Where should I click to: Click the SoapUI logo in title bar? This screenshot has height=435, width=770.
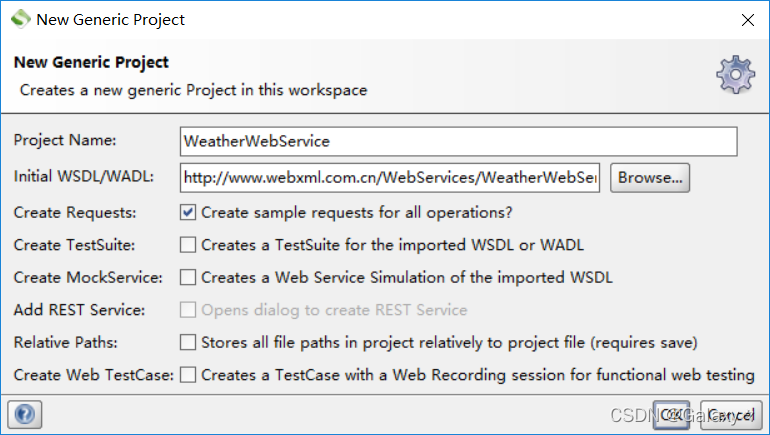tap(21, 19)
